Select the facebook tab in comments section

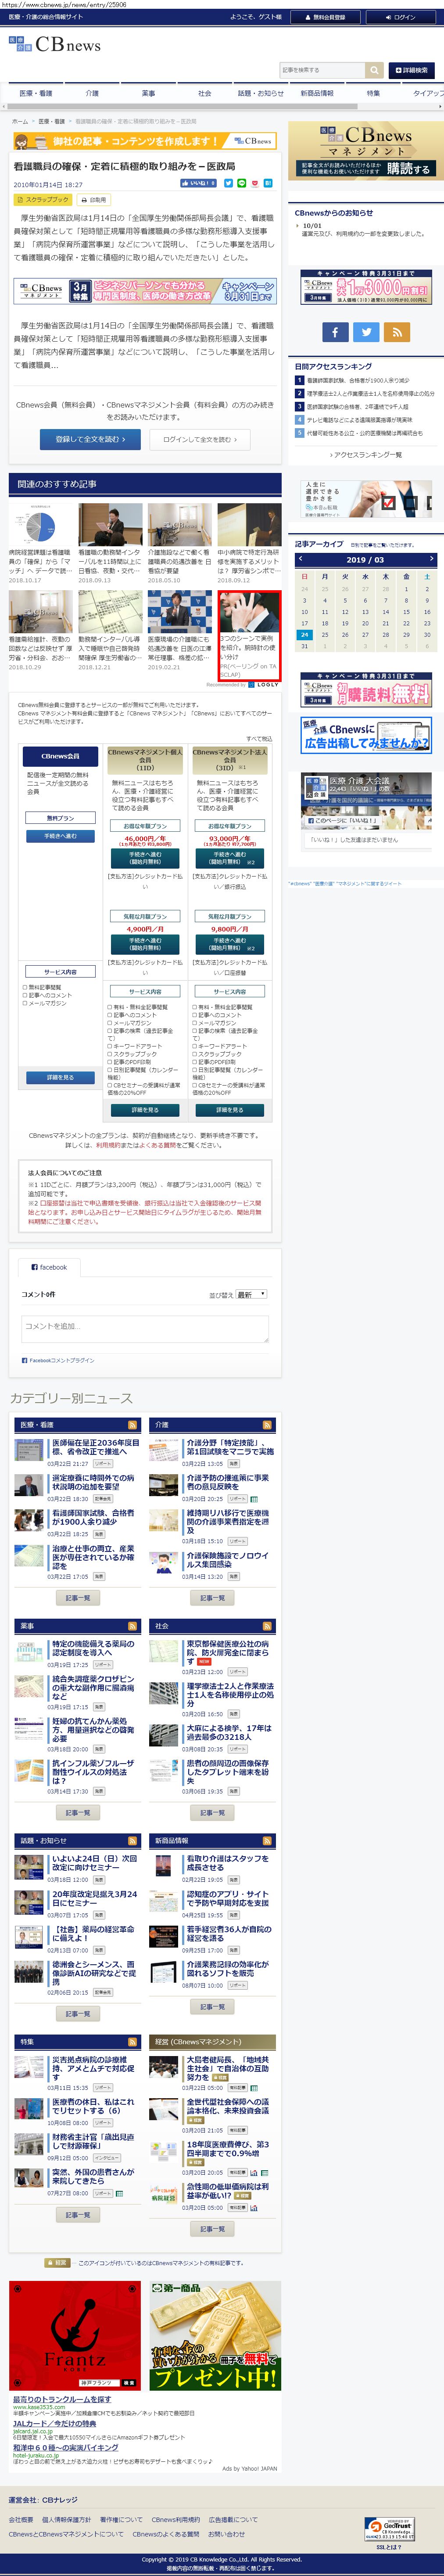tap(49, 1267)
